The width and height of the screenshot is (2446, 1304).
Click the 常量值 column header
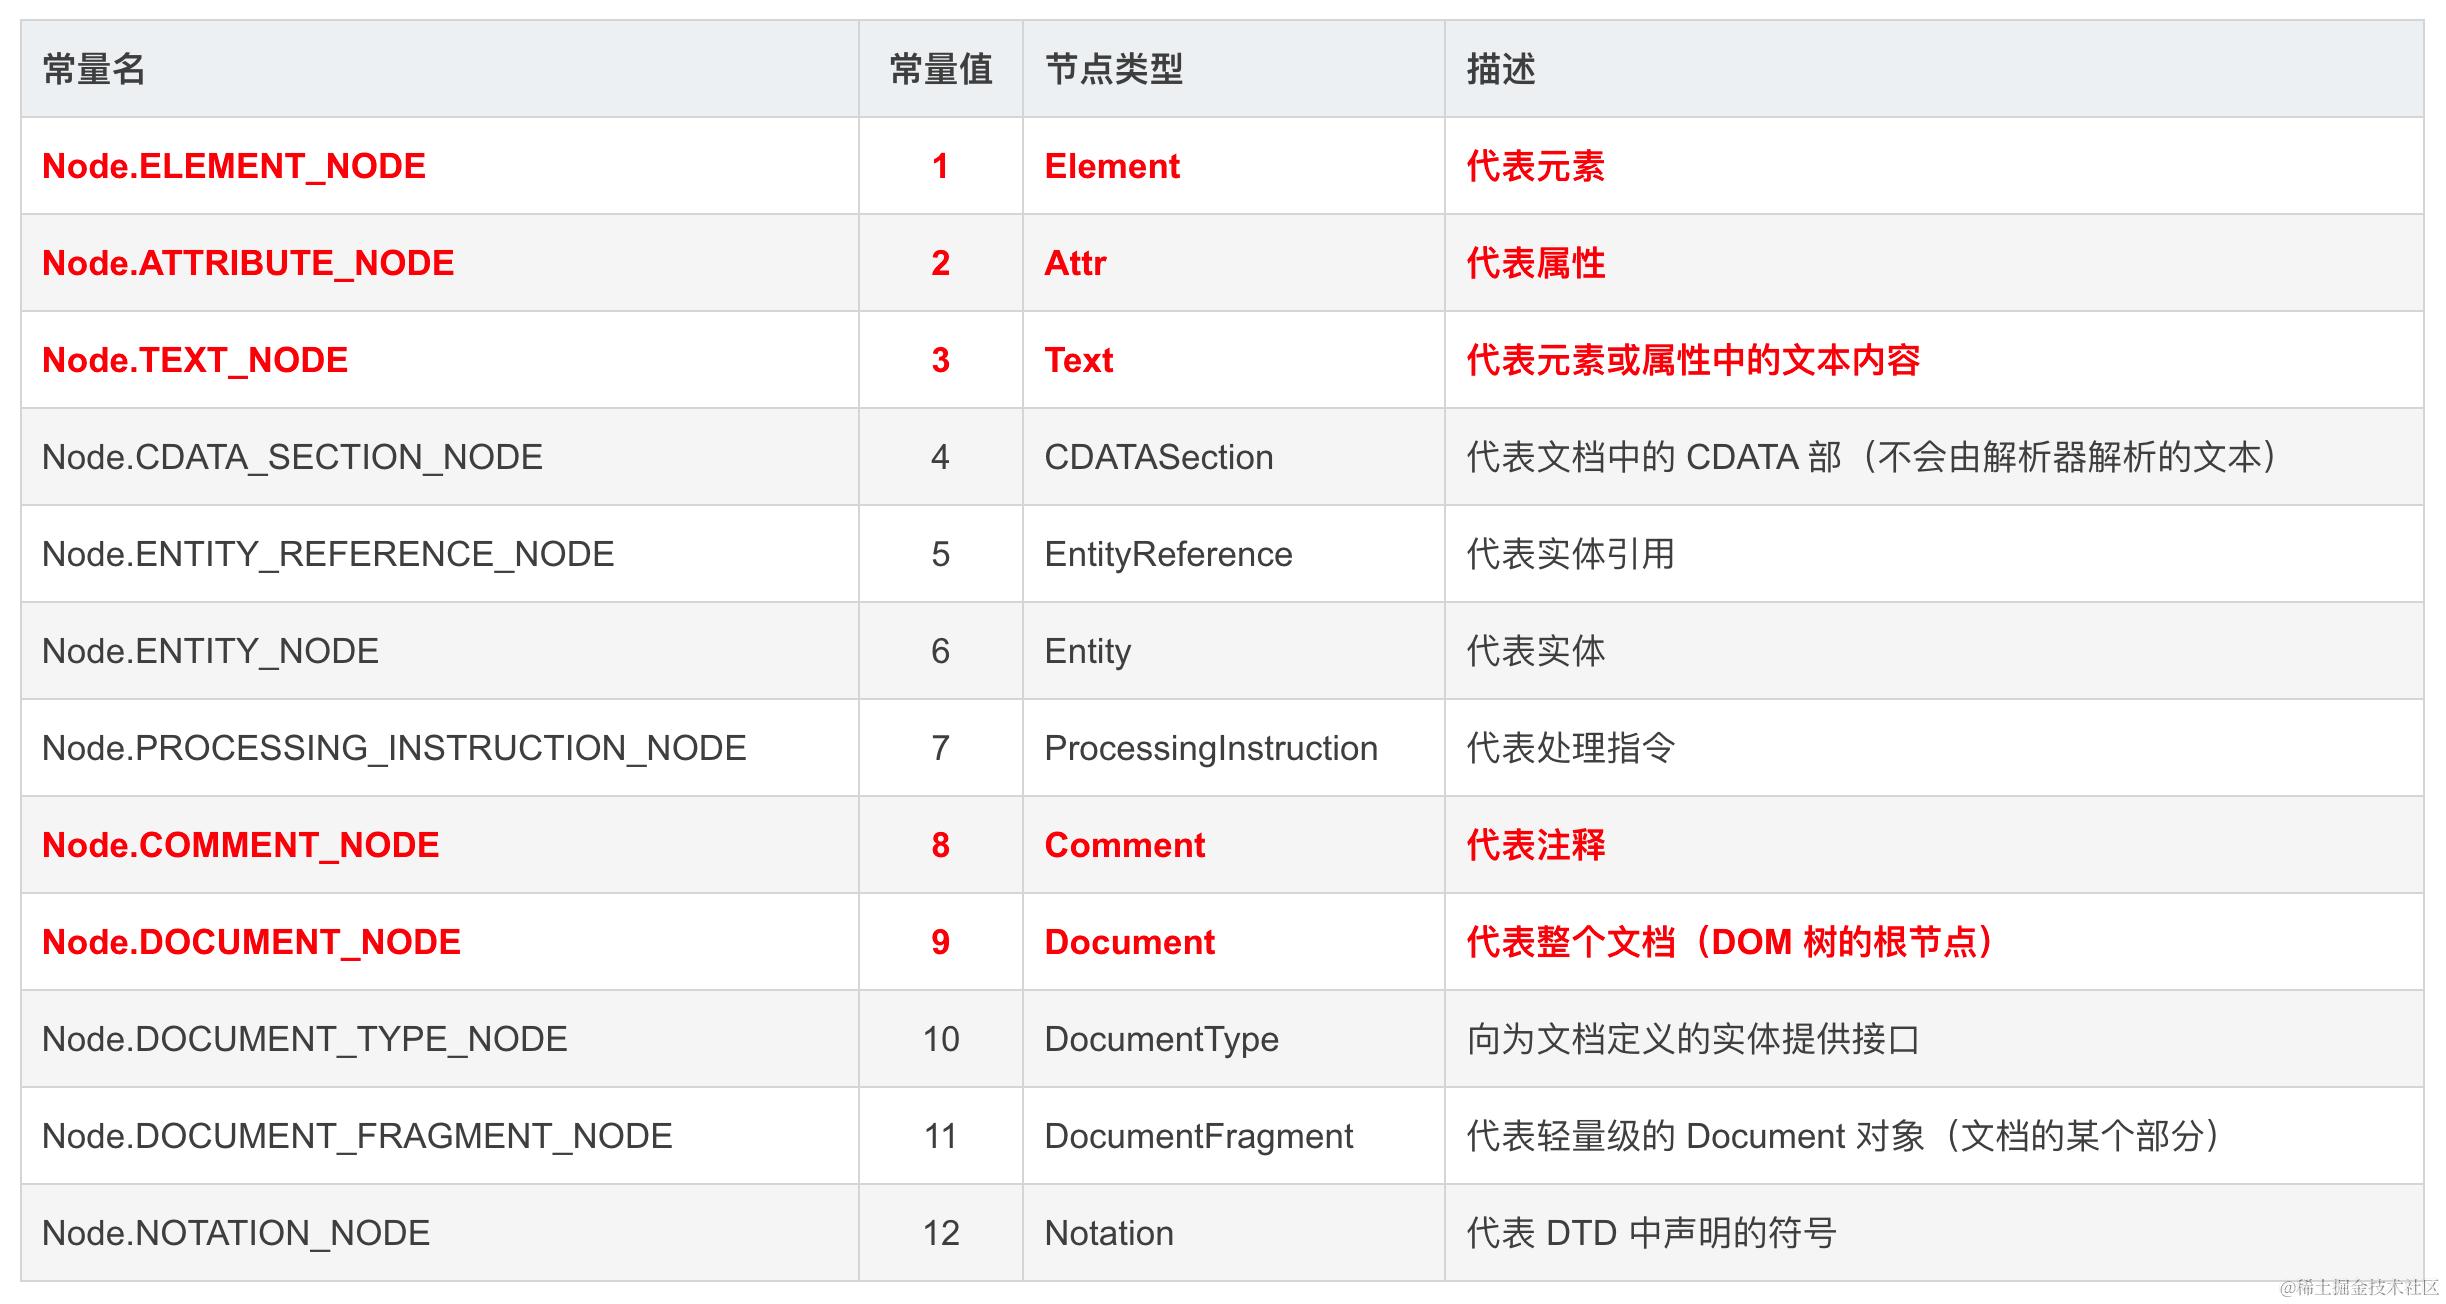coord(940,69)
